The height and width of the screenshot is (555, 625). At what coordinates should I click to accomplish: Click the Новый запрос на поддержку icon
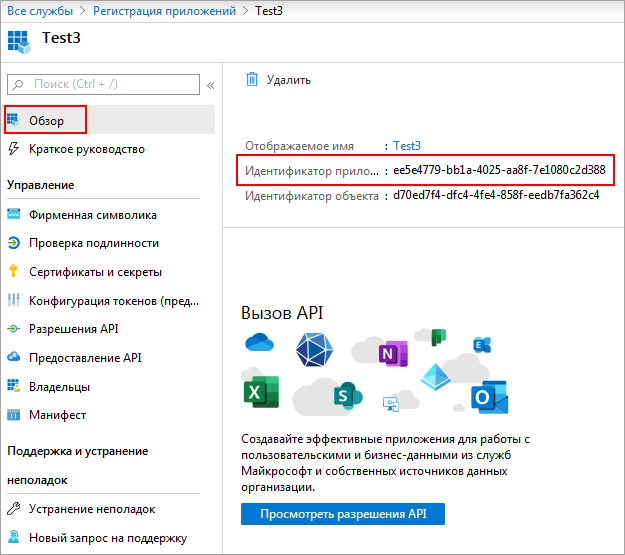13,538
